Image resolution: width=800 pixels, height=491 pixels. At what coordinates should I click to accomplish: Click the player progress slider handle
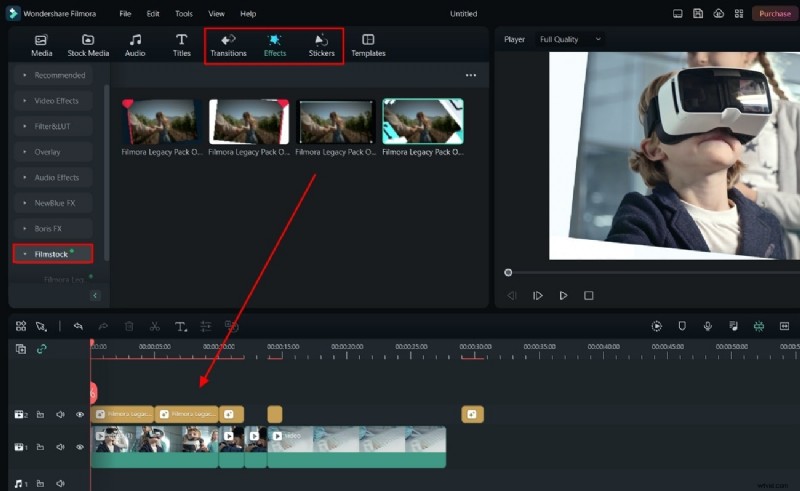click(x=508, y=273)
